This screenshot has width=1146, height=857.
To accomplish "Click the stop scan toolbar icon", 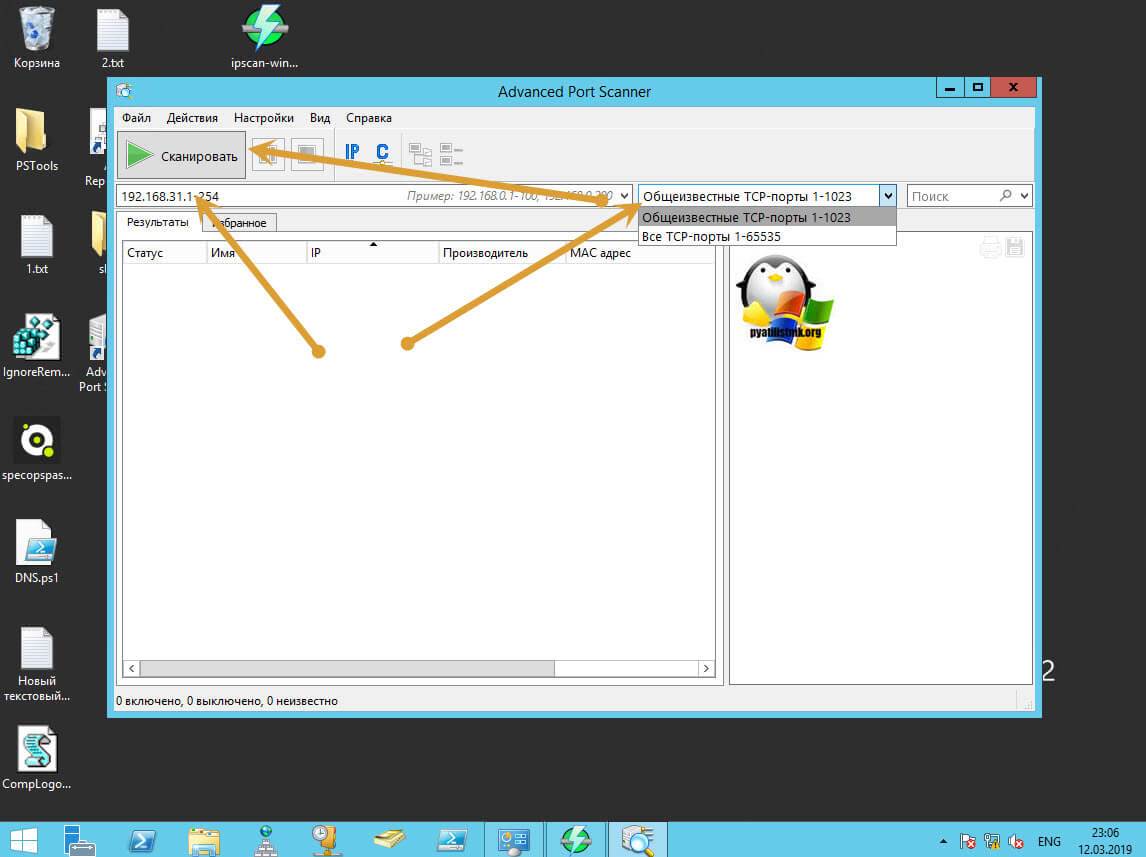I will (x=307, y=154).
